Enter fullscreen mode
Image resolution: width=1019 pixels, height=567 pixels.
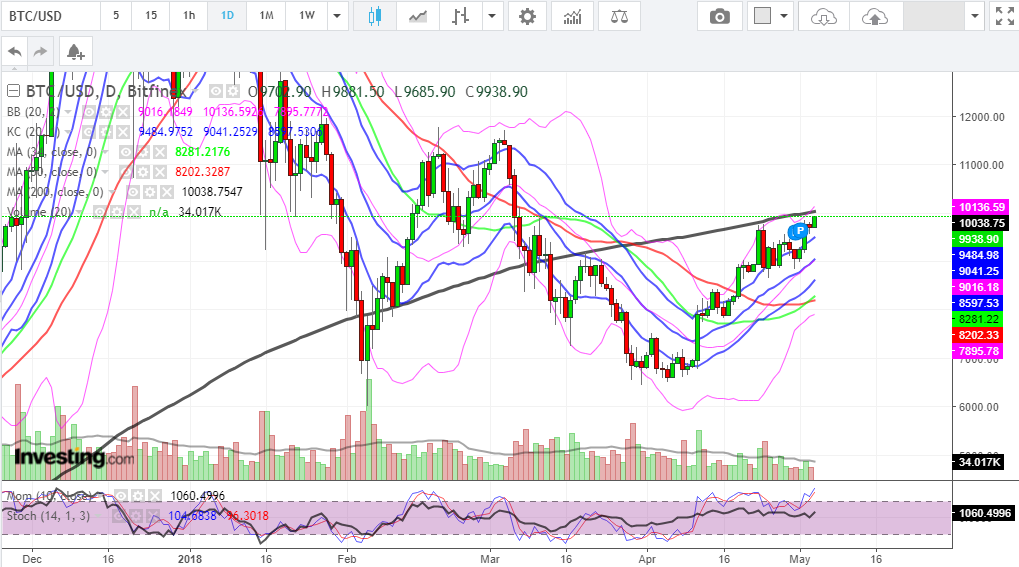(1002, 16)
